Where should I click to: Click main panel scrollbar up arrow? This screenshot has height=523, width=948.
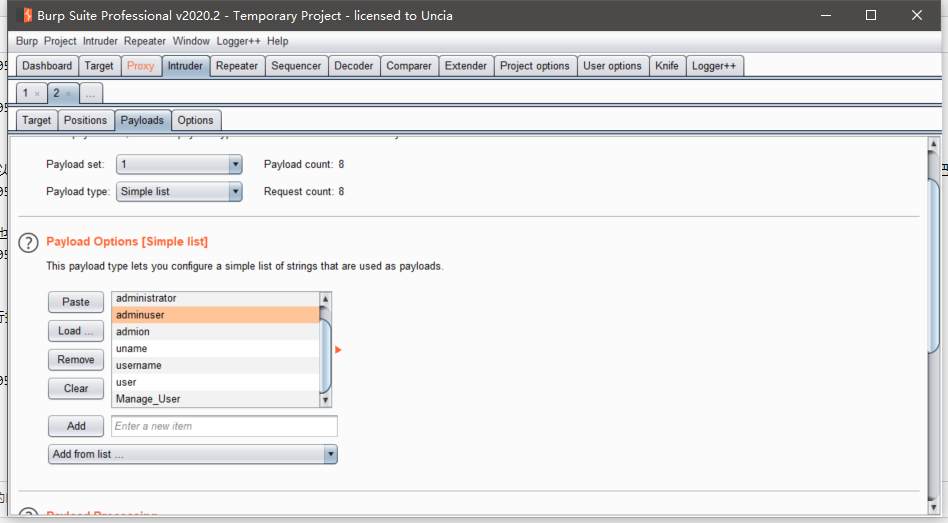(933, 144)
